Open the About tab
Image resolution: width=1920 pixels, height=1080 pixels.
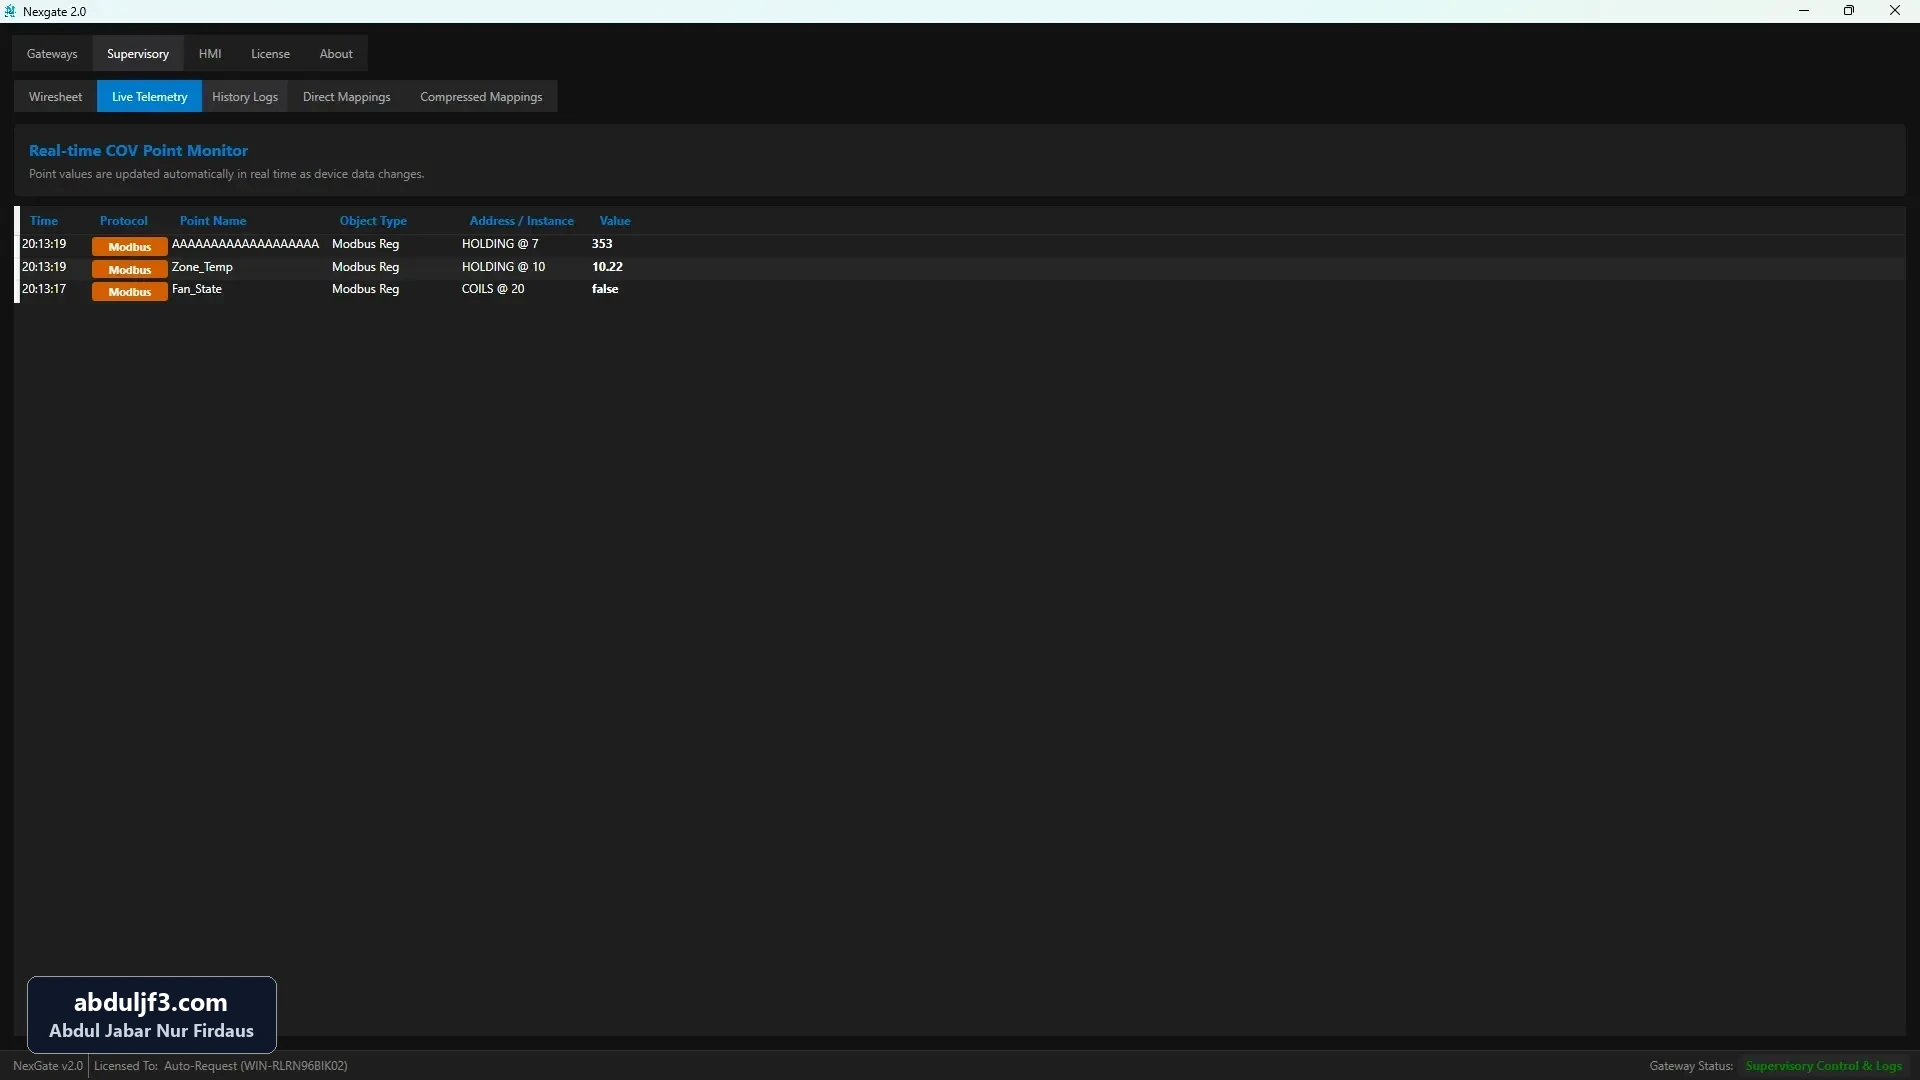click(336, 54)
